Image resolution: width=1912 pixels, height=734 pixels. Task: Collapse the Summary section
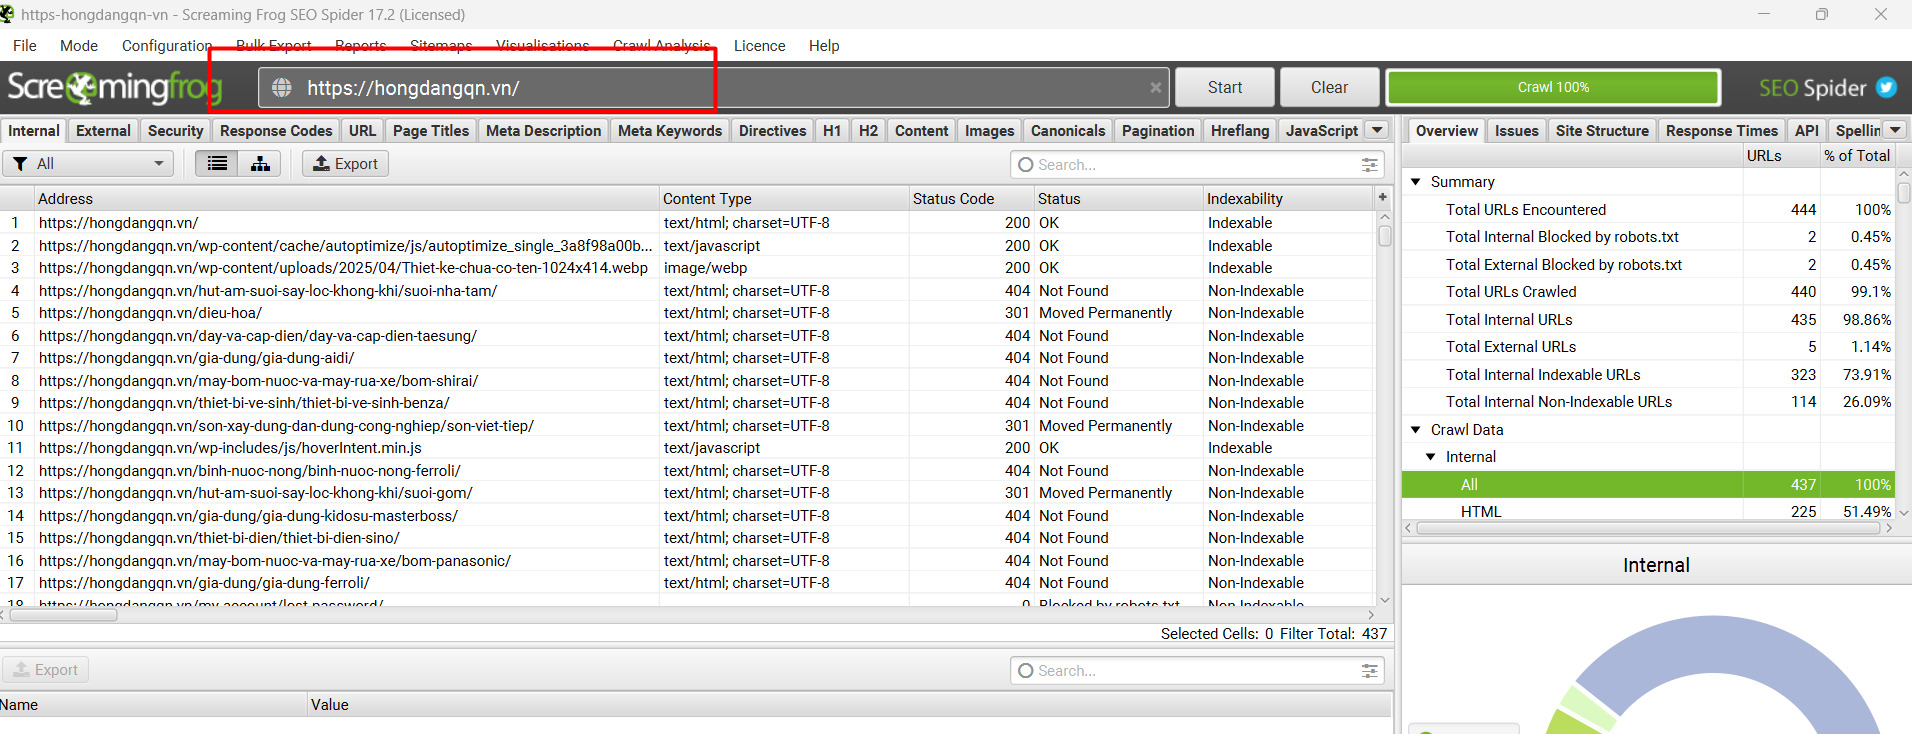tap(1415, 182)
